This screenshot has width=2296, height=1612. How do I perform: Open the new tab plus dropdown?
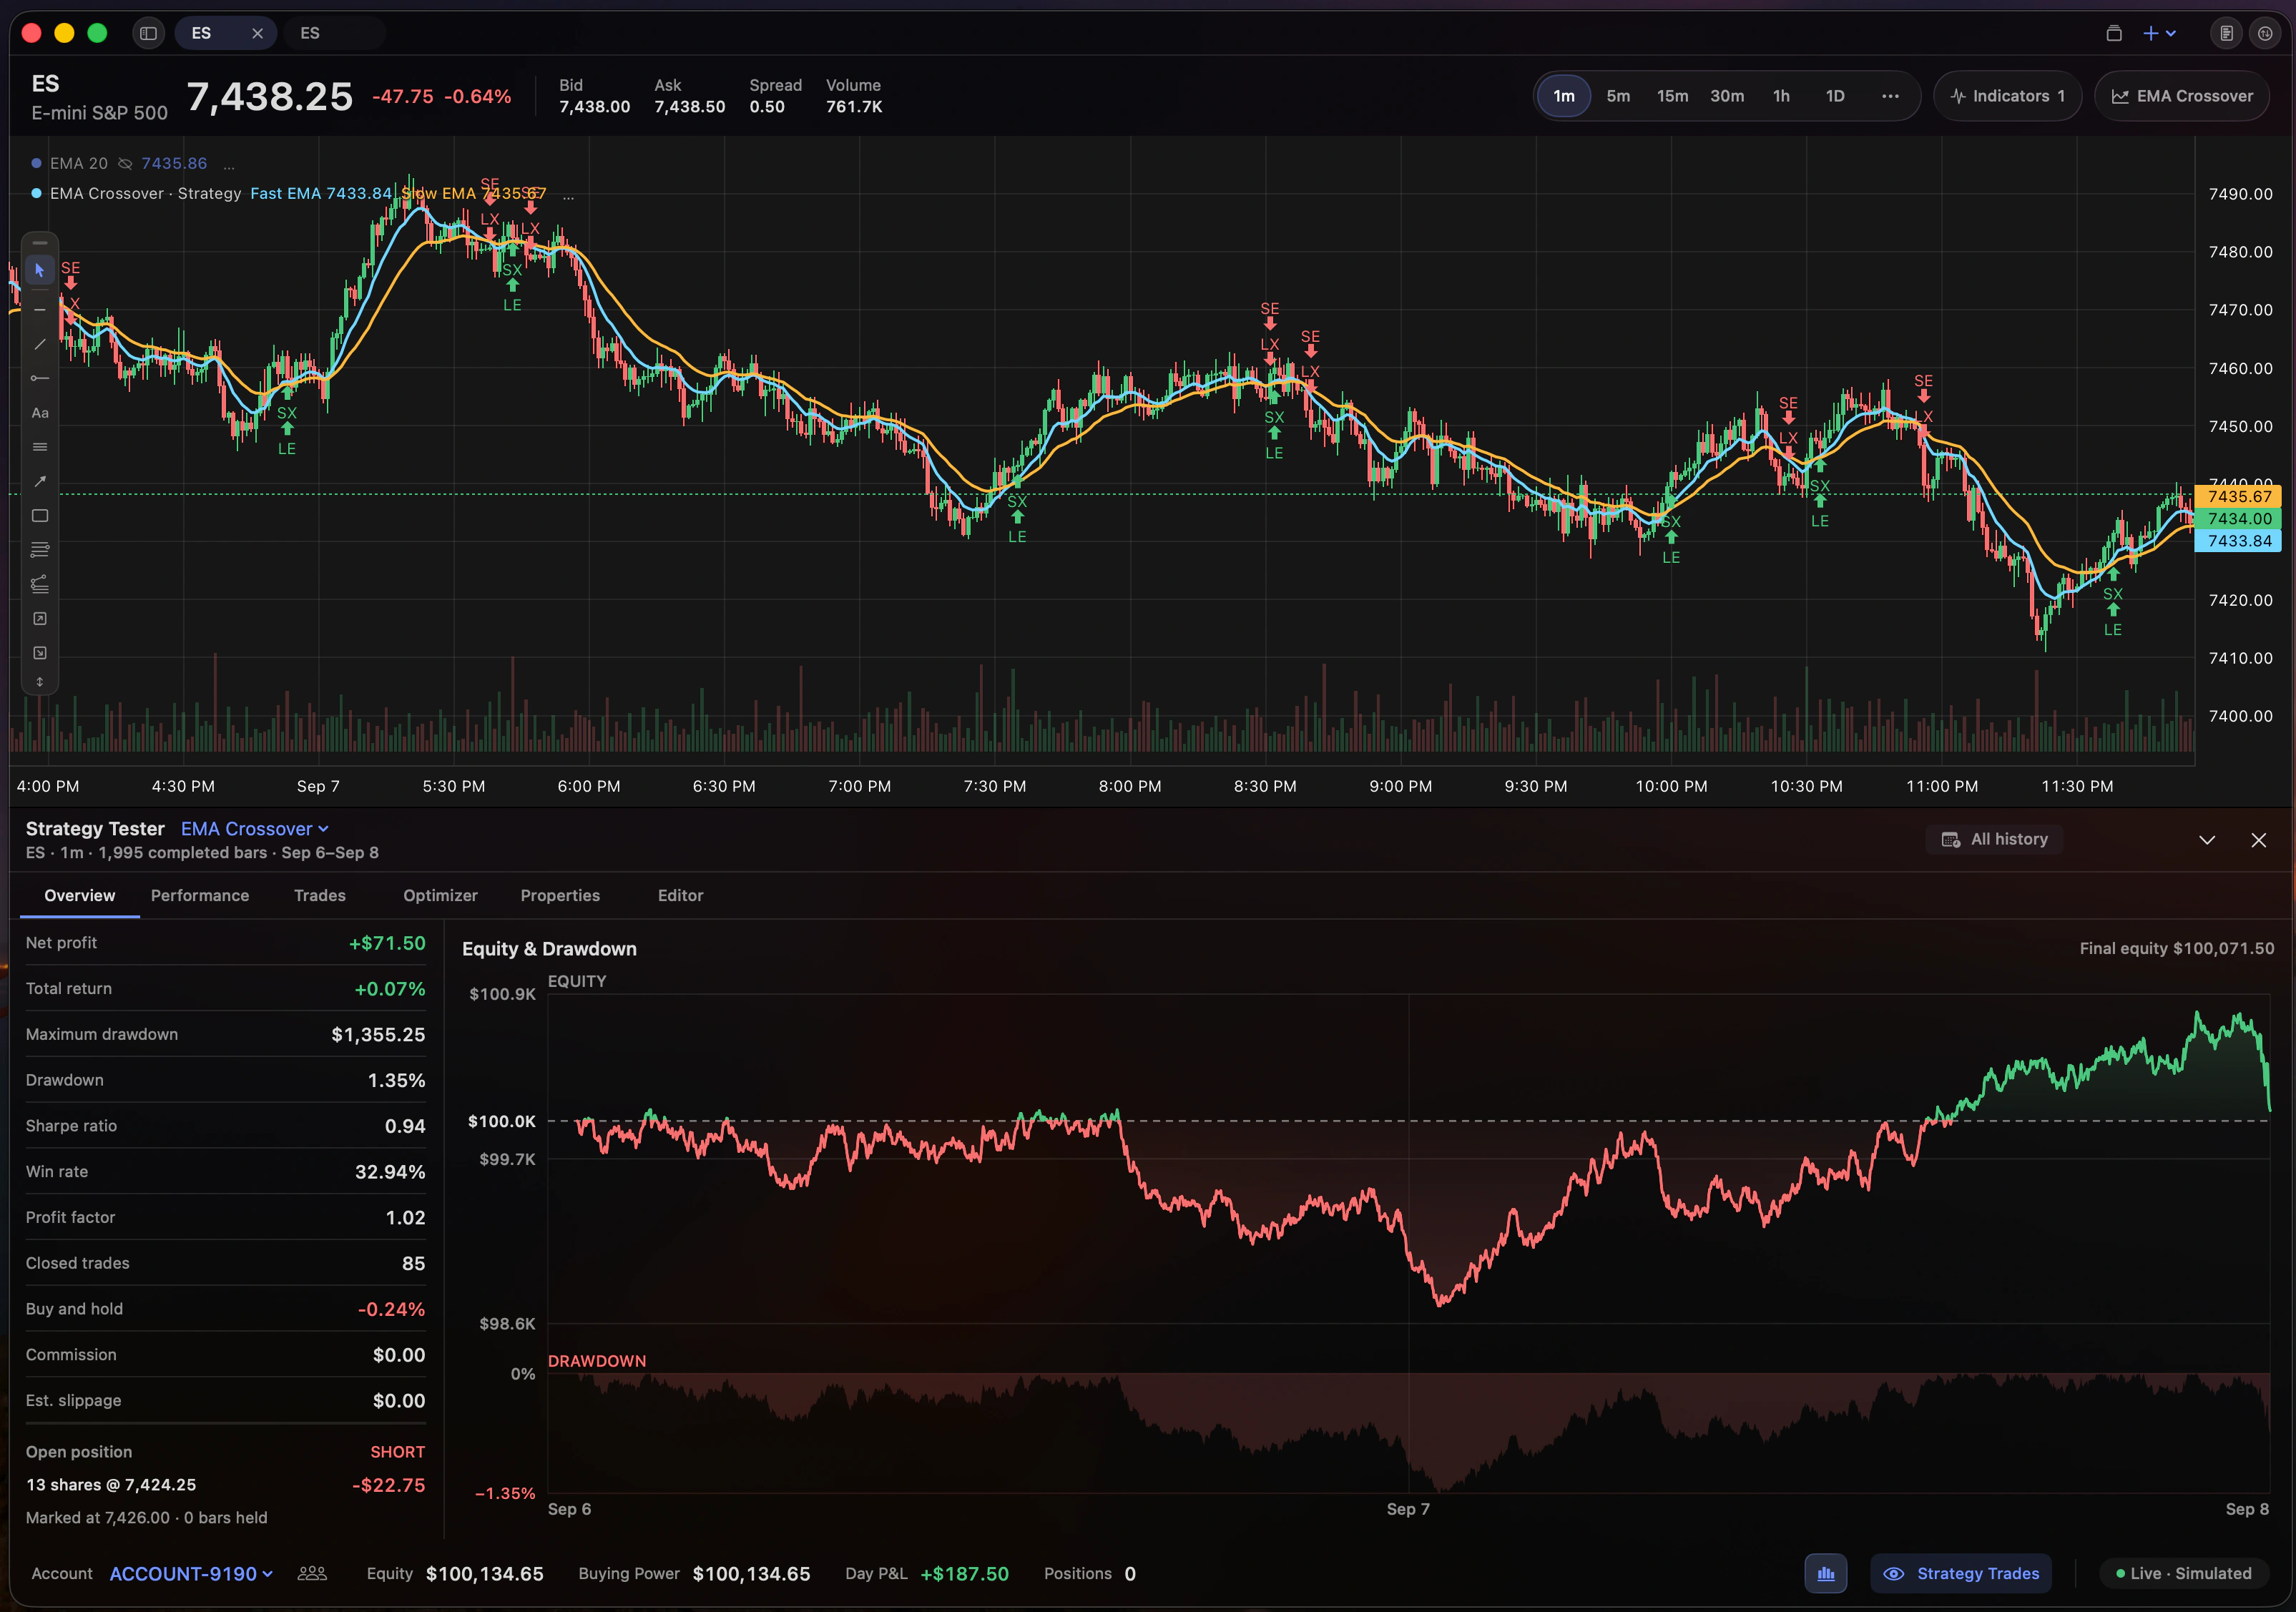pos(2159,33)
